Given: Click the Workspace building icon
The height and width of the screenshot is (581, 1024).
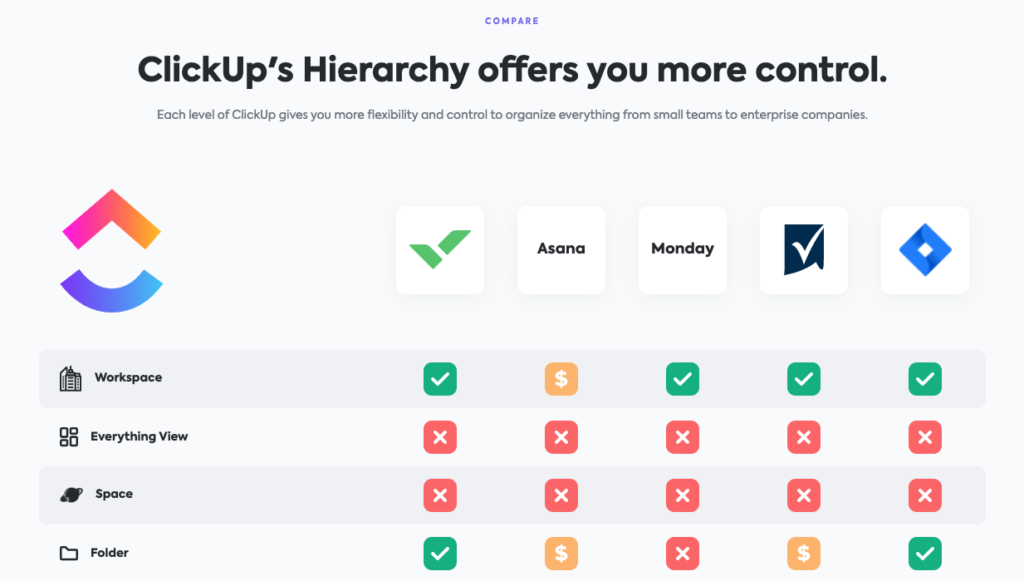Looking at the screenshot, I should (x=71, y=379).
